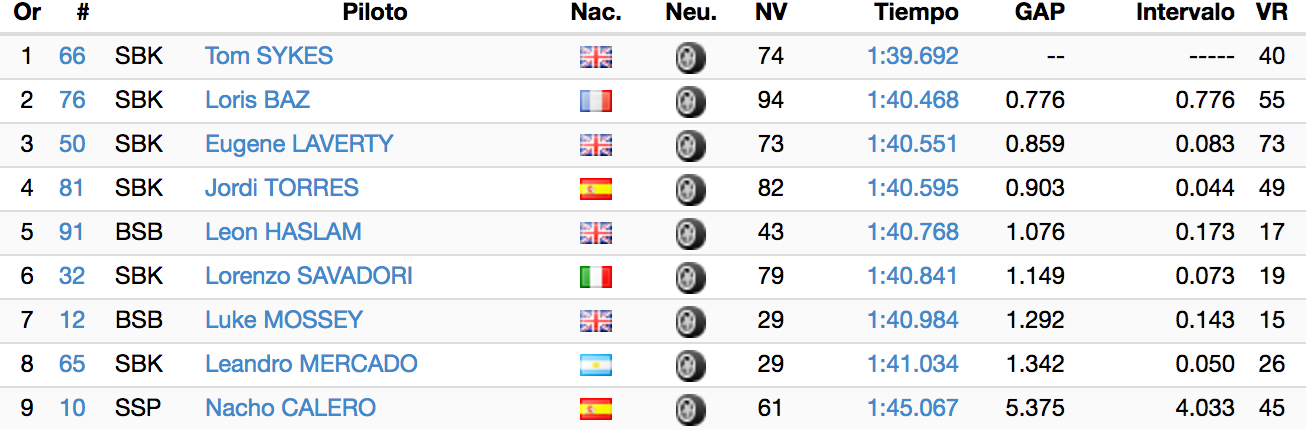Image resolution: width=1306 pixels, height=430 pixels.
Task: Click the UK flag next to Leon Haslam
Action: [596, 233]
